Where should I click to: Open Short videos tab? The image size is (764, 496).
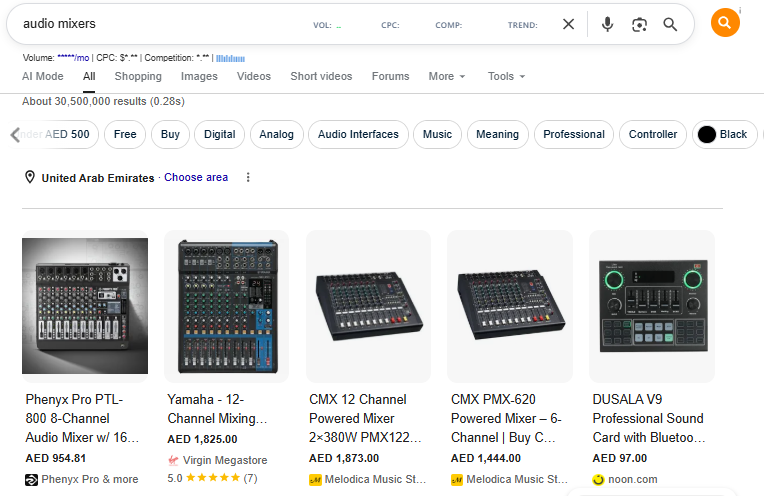click(x=321, y=76)
